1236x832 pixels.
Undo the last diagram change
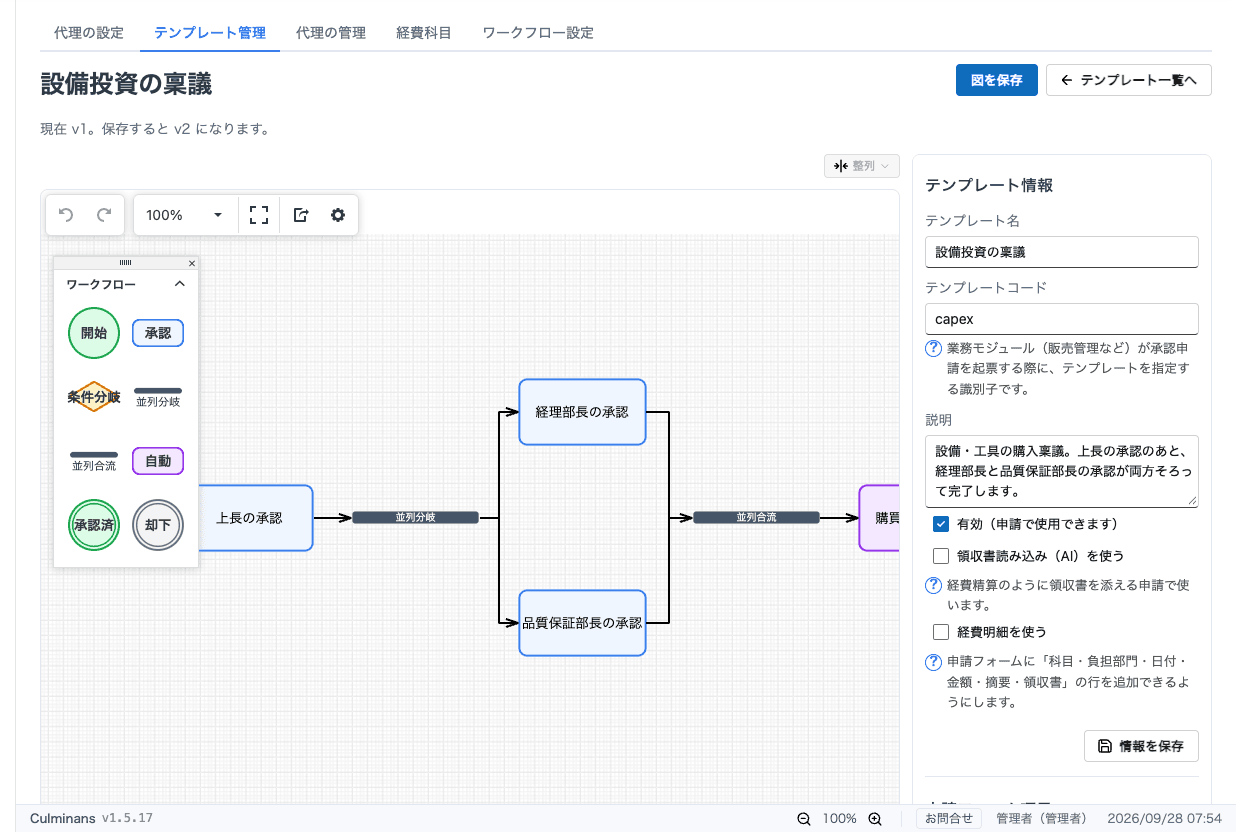[67, 215]
